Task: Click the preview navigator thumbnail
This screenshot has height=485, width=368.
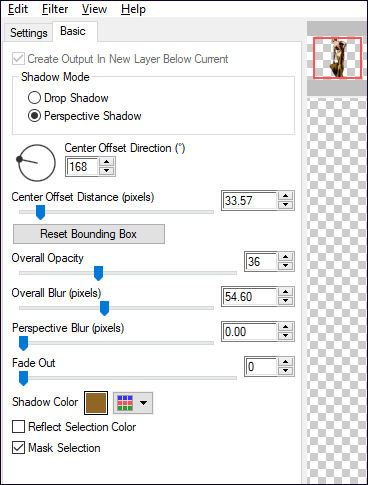Action: click(337, 58)
